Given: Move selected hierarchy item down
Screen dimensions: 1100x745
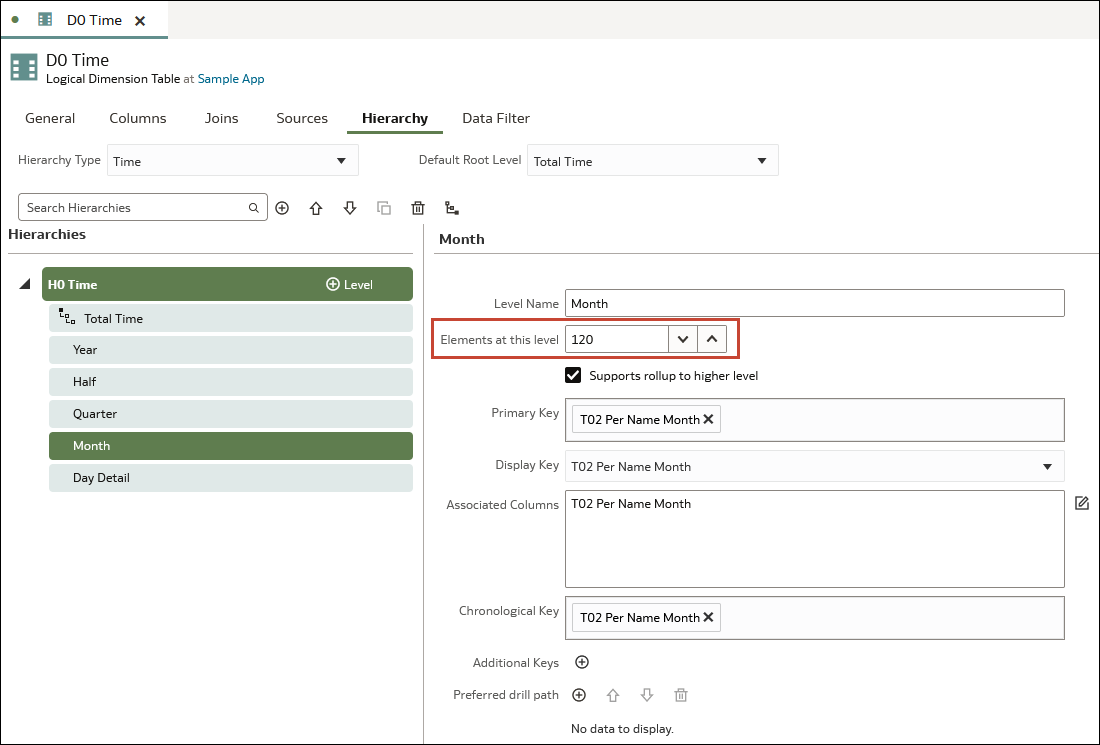Looking at the screenshot, I should [350, 208].
